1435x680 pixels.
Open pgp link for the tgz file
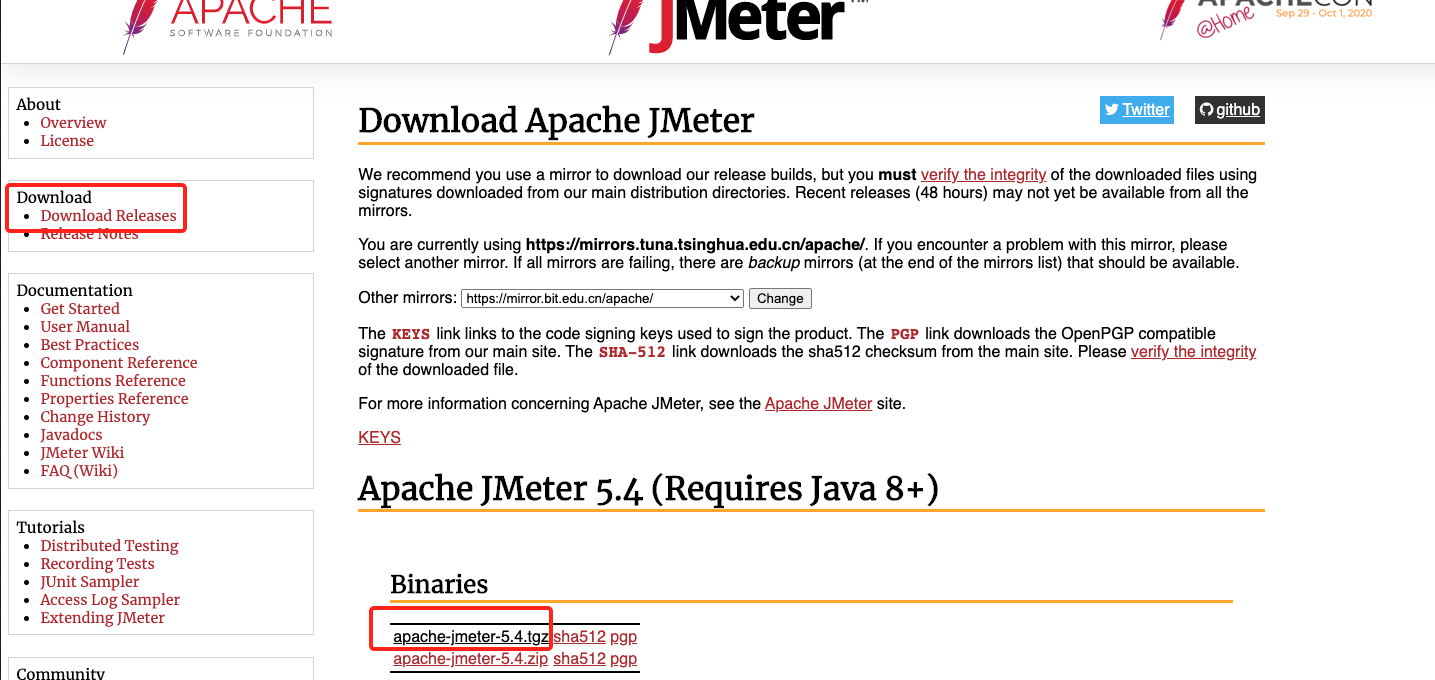point(623,637)
